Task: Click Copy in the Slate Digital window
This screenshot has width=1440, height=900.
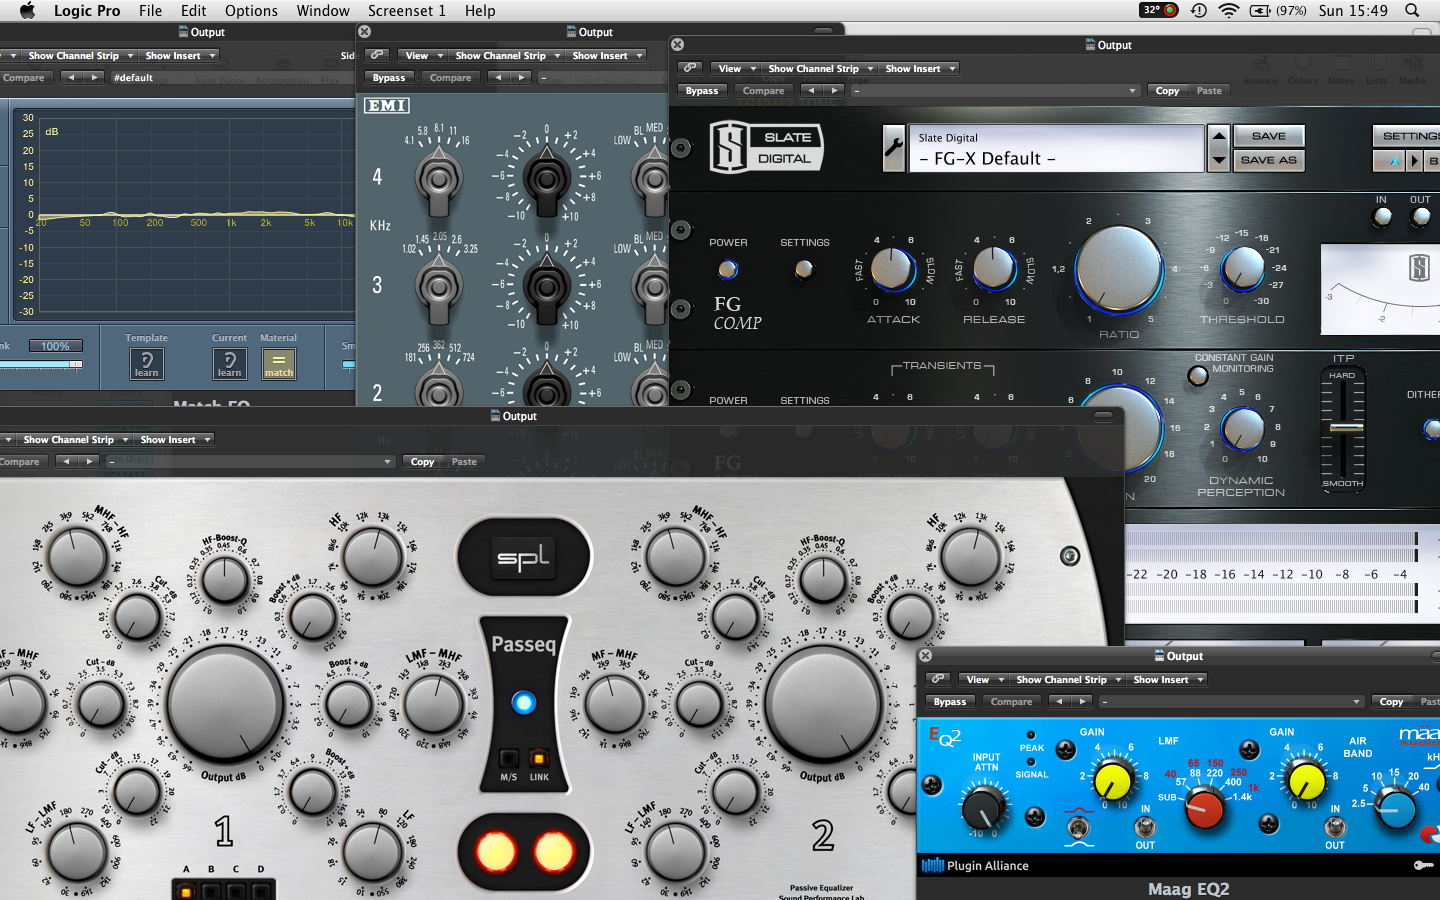Action: pyautogui.click(x=1167, y=90)
